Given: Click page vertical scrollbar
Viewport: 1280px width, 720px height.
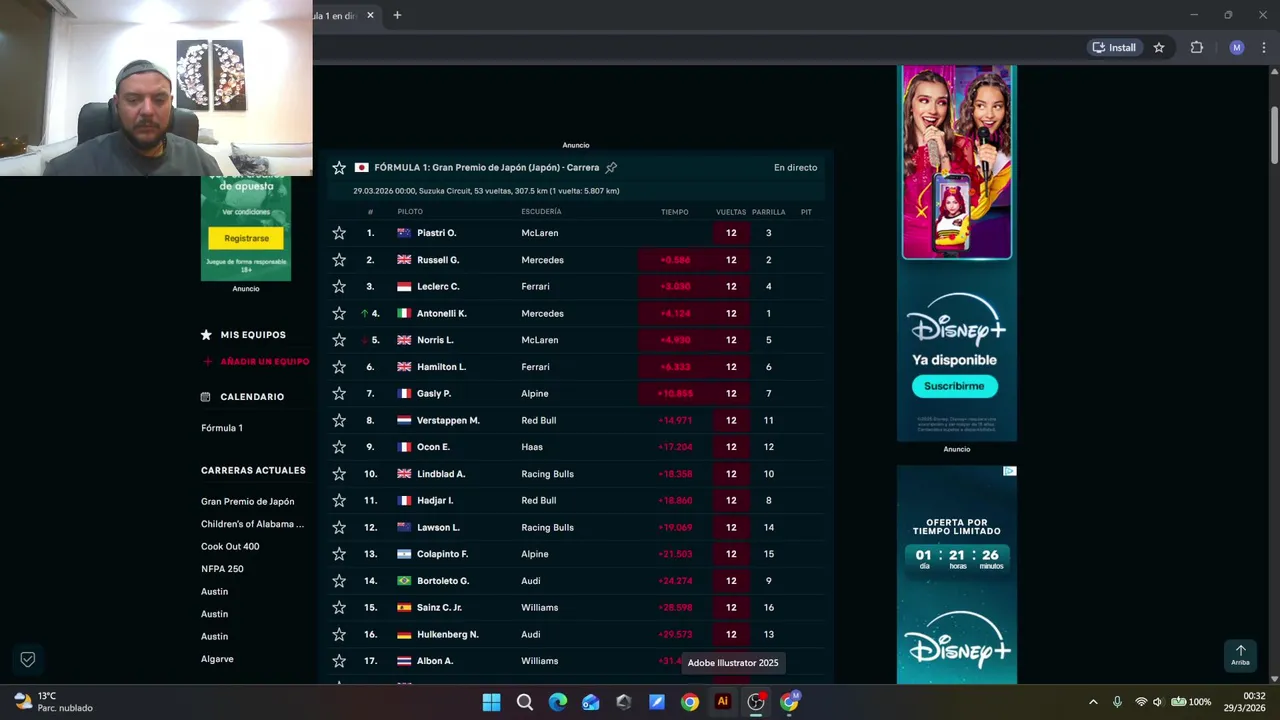Looking at the screenshot, I should click(x=1274, y=135).
